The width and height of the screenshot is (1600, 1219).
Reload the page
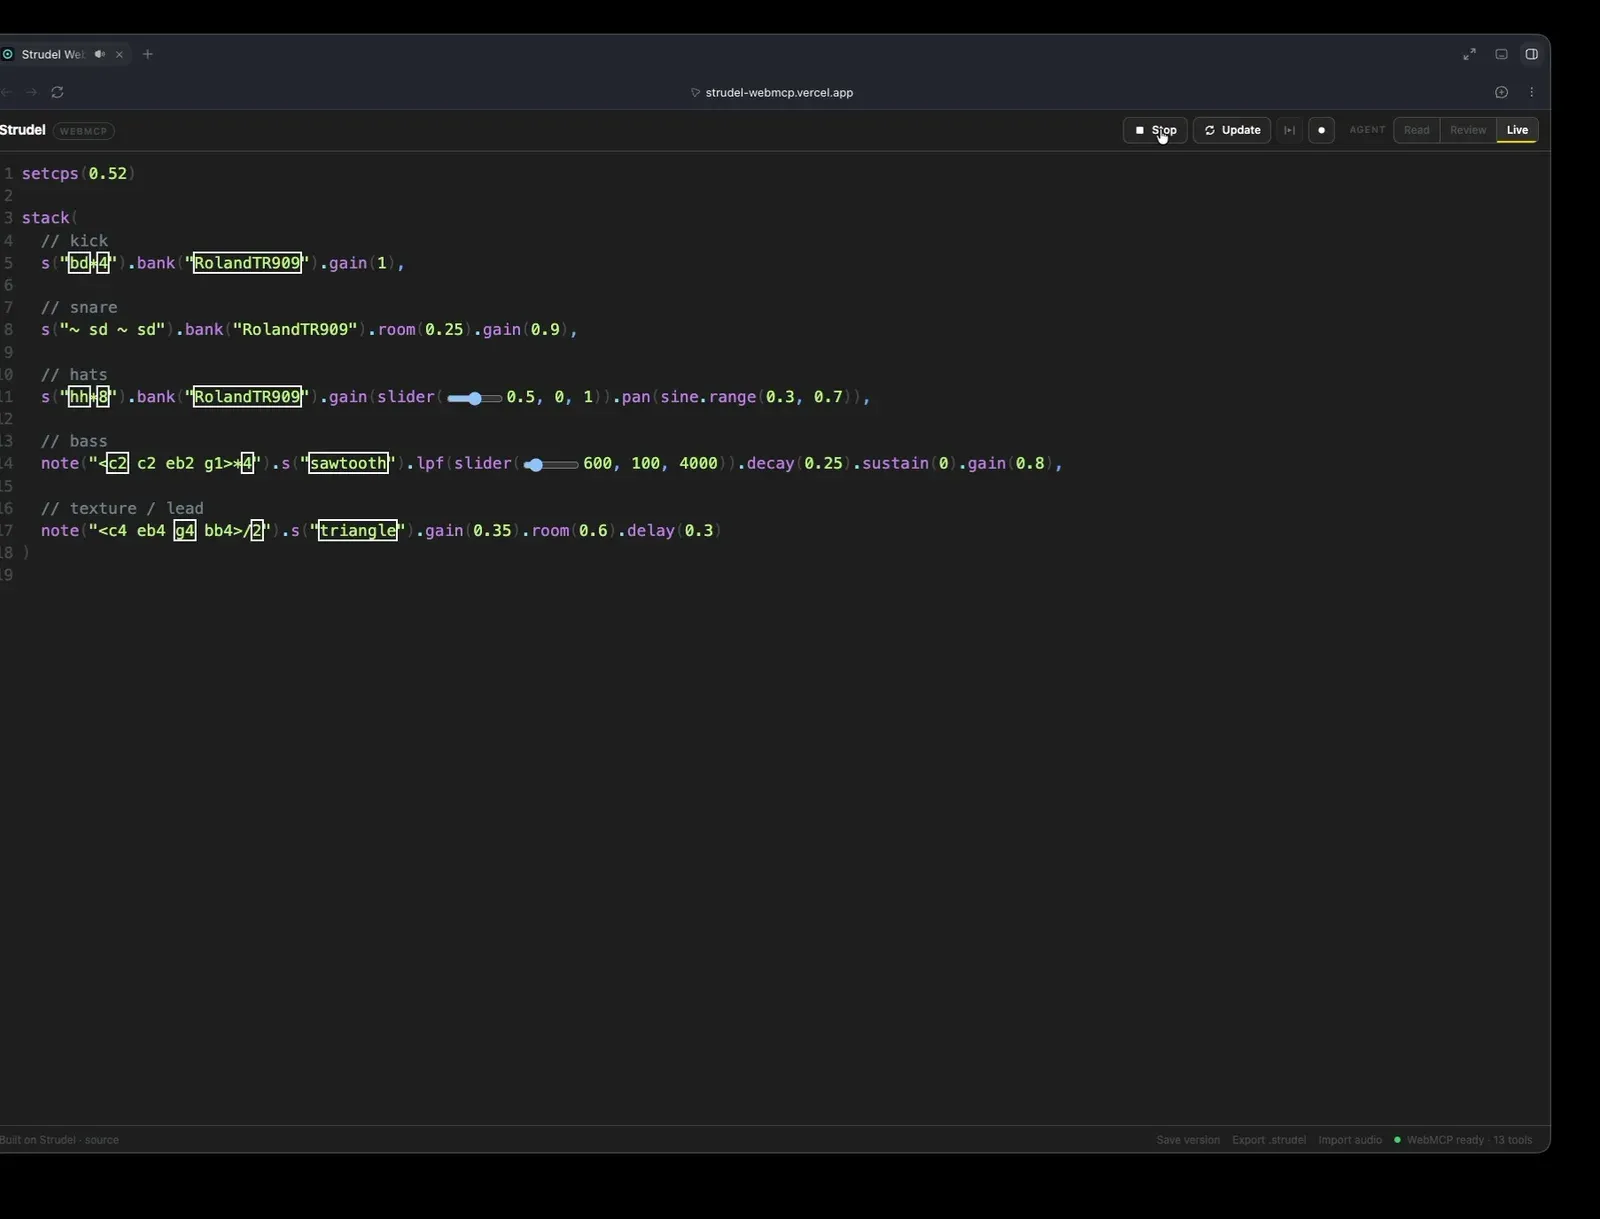coord(57,92)
